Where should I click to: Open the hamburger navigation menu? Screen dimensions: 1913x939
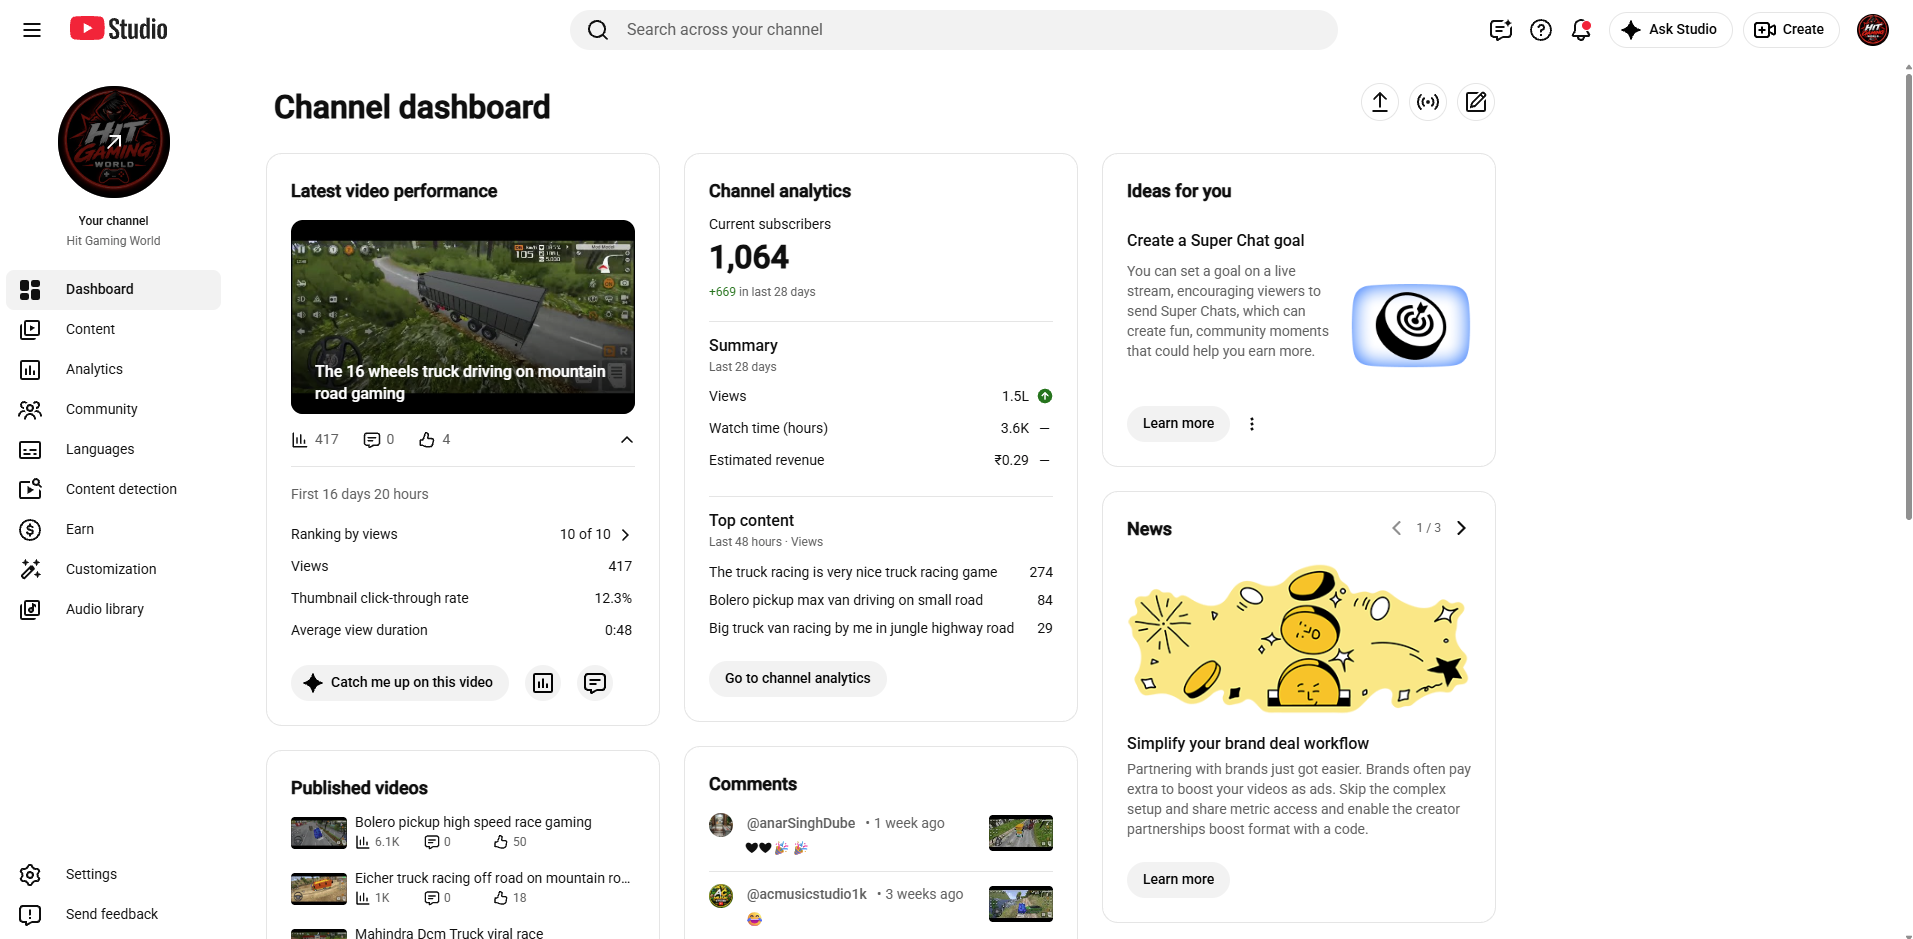pos(32,30)
